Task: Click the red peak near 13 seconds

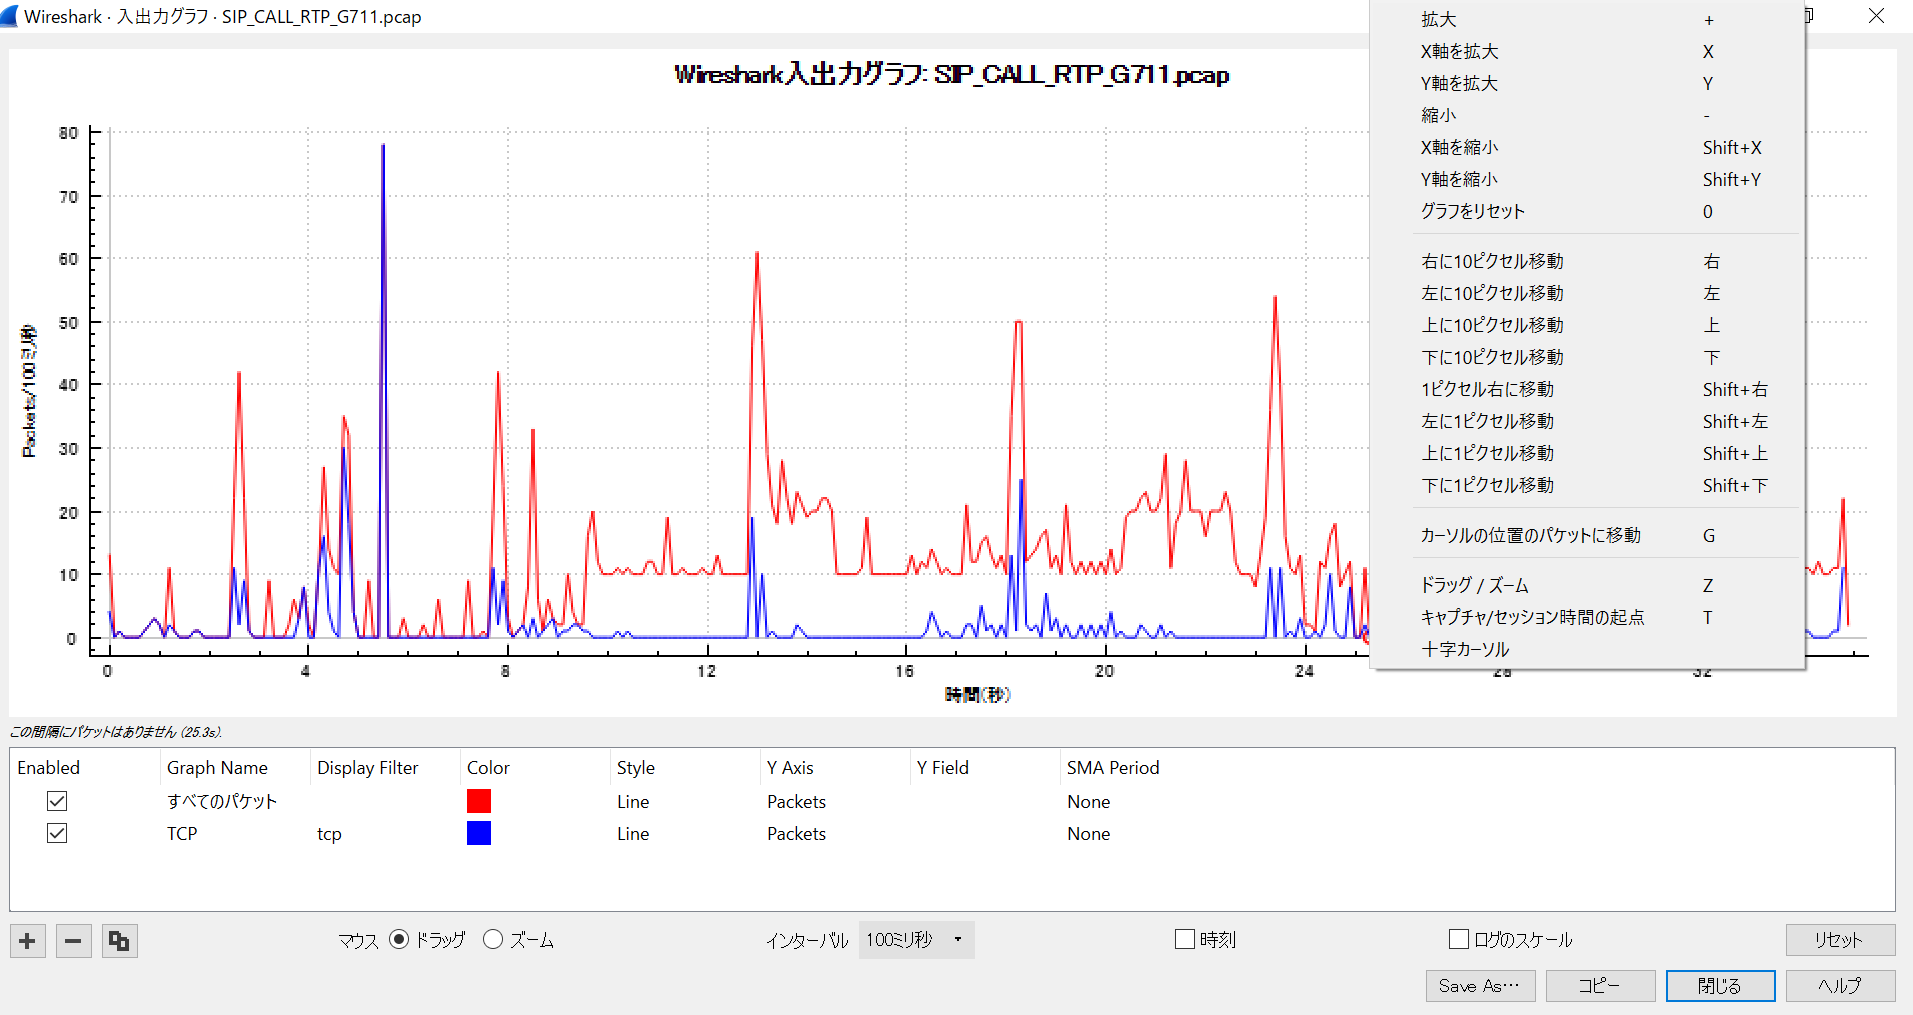Action: click(x=757, y=256)
